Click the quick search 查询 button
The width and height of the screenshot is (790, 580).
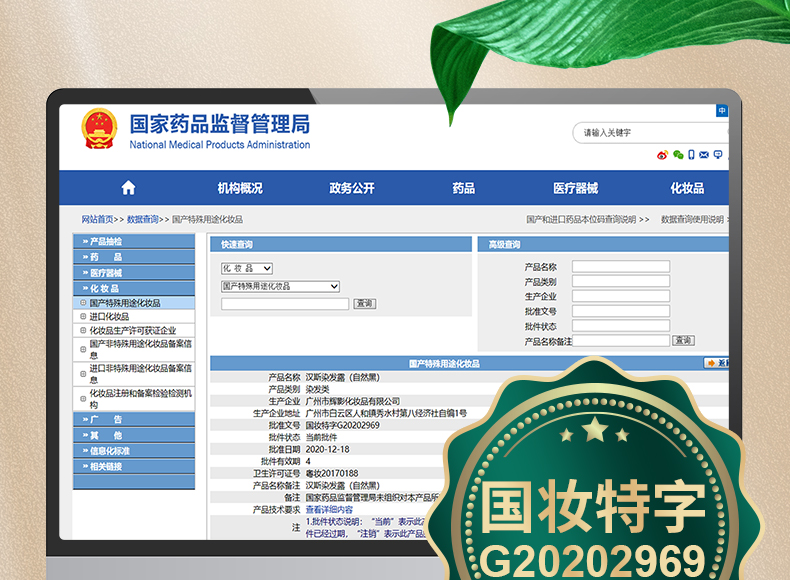point(364,304)
